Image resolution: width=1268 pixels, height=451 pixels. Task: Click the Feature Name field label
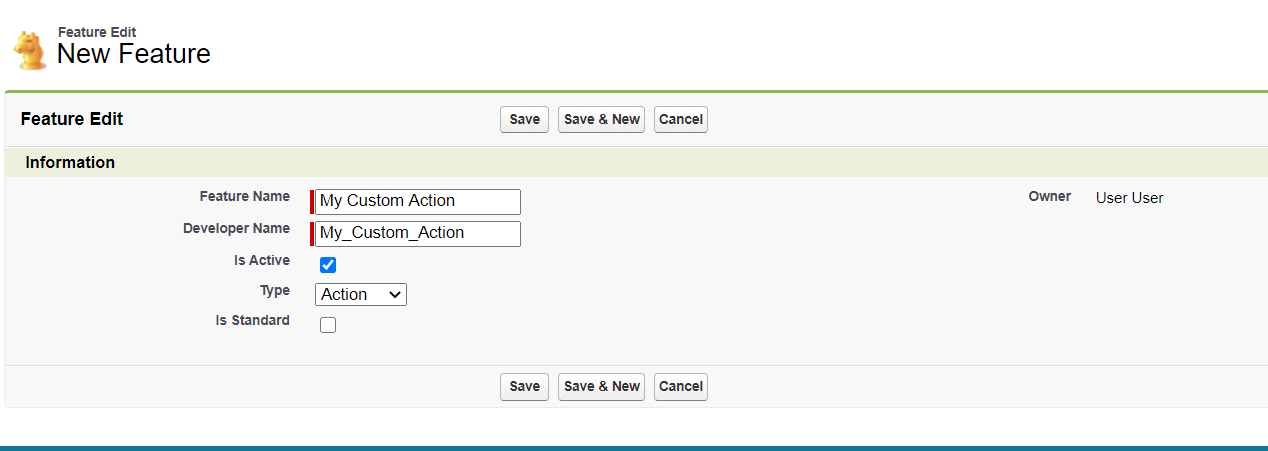point(244,196)
